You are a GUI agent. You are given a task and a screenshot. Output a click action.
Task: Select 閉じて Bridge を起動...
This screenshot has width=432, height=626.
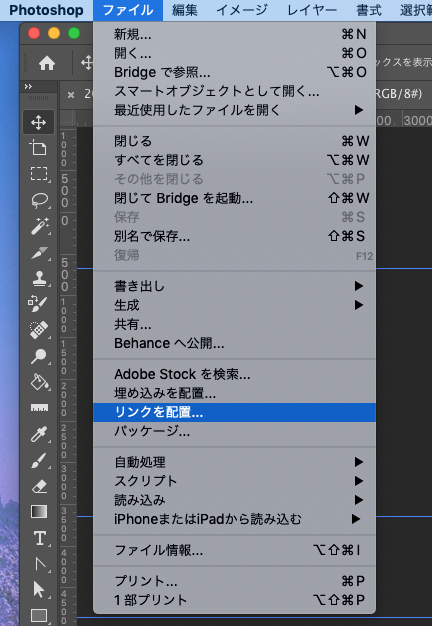[234, 198]
